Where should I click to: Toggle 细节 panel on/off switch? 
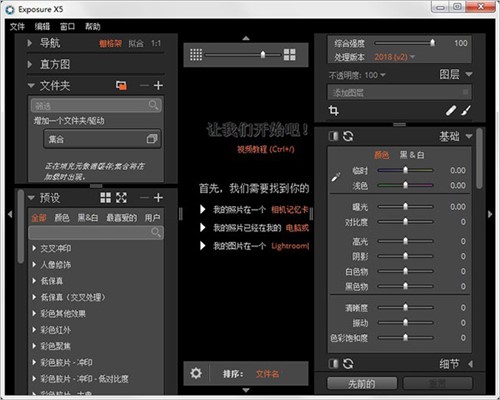334,364
